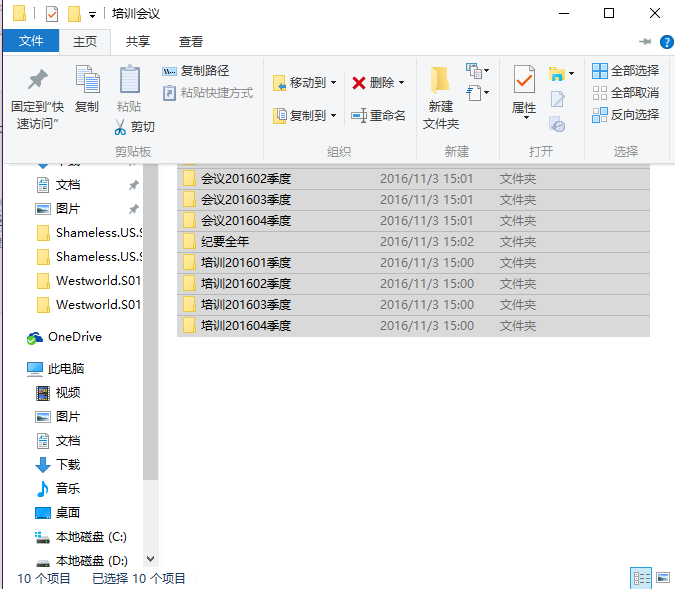Select folder 会议201602季度
Viewport: 675px width, 589px height.
coord(413,178)
